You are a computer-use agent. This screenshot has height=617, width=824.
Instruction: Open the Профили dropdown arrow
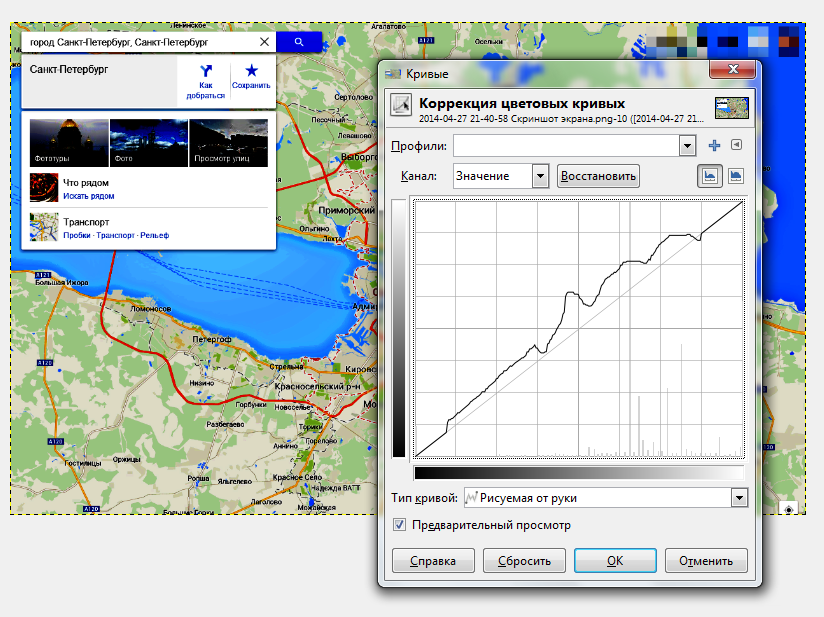(687, 146)
